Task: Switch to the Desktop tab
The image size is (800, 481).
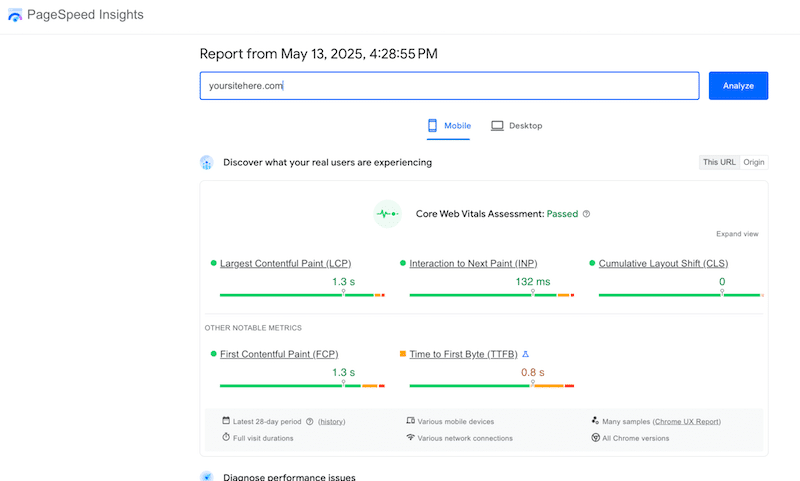Action: [x=516, y=126]
